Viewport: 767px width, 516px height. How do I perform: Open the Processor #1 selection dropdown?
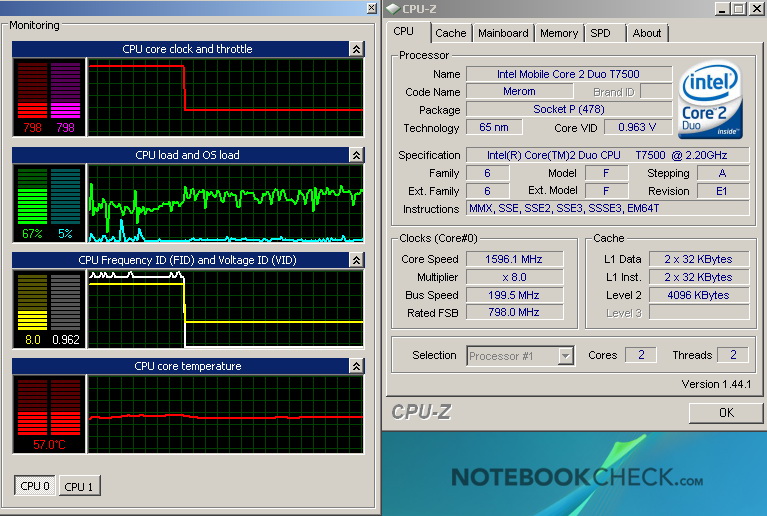tap(565, 356)
